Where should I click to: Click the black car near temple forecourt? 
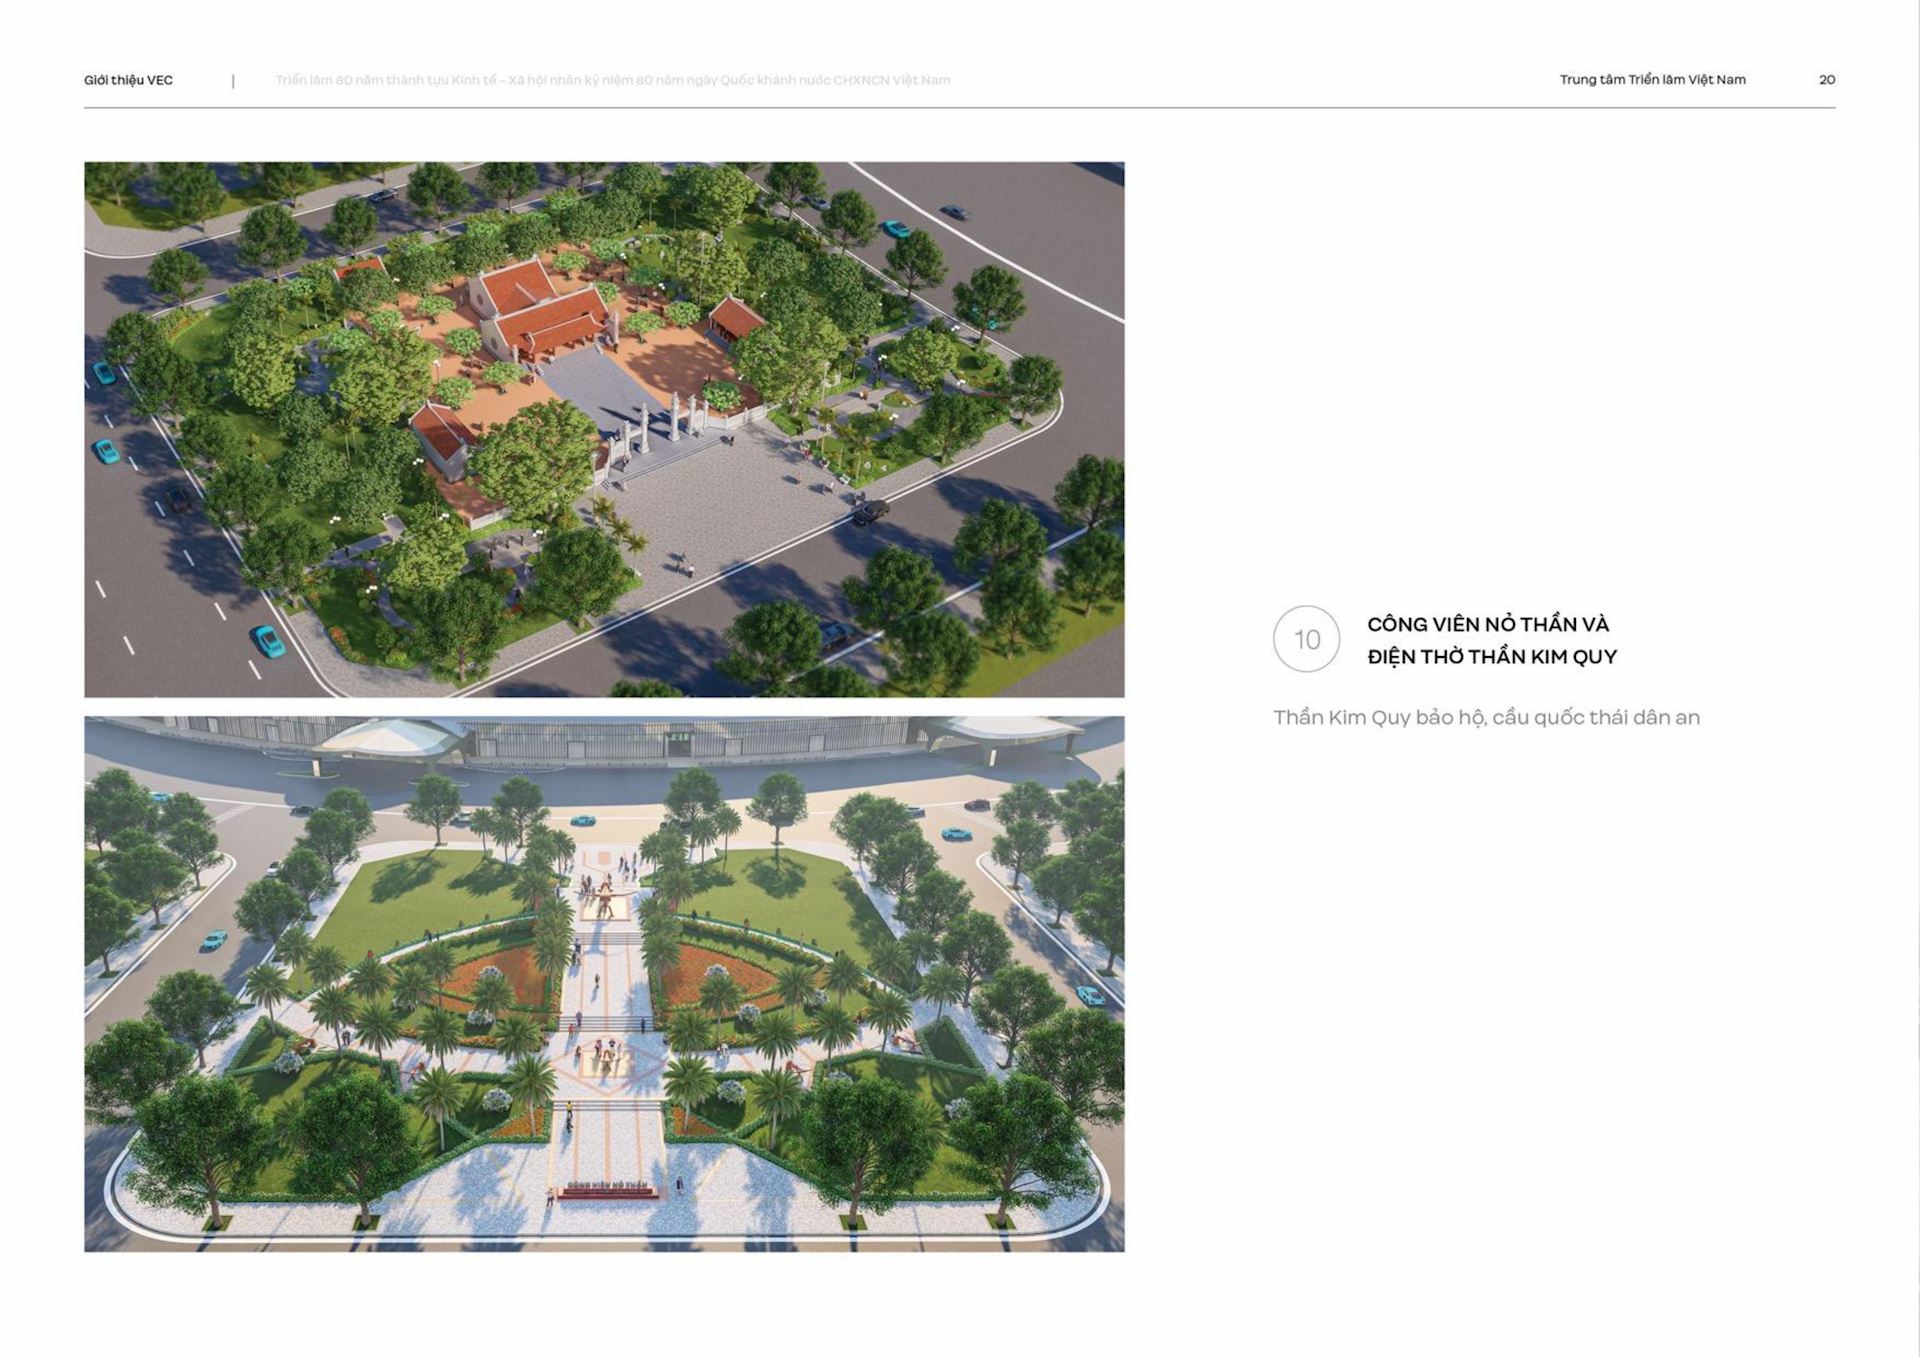click(x=870, y=512)
